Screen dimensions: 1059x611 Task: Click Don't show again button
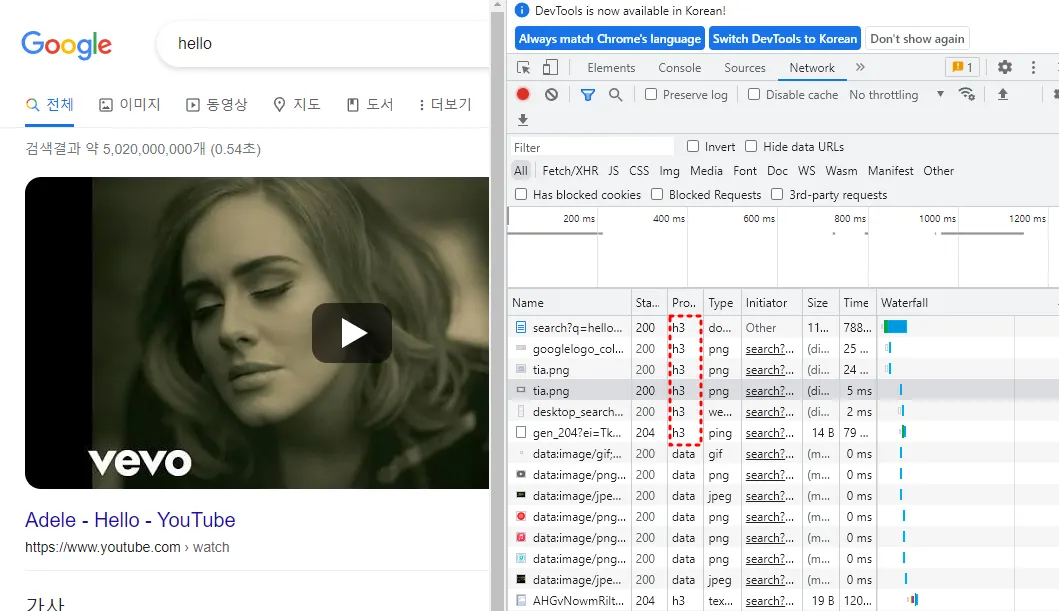pos(917,38)
